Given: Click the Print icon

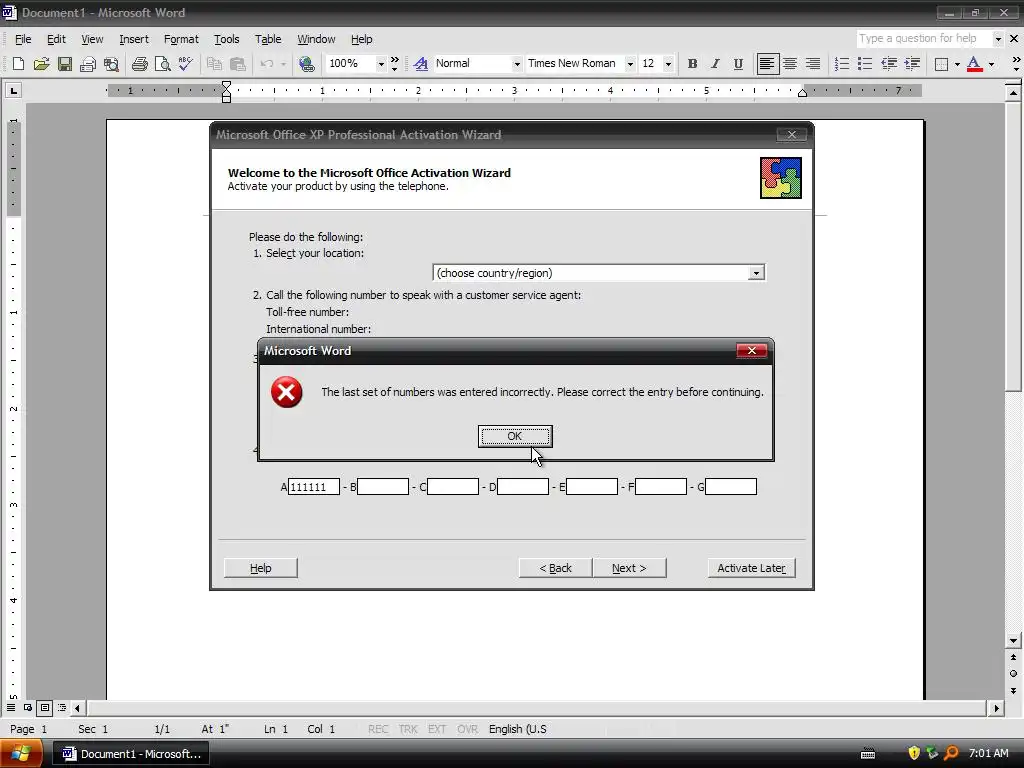Looking at the screenshot, I should pyautogui.click(x=139, y=63).
